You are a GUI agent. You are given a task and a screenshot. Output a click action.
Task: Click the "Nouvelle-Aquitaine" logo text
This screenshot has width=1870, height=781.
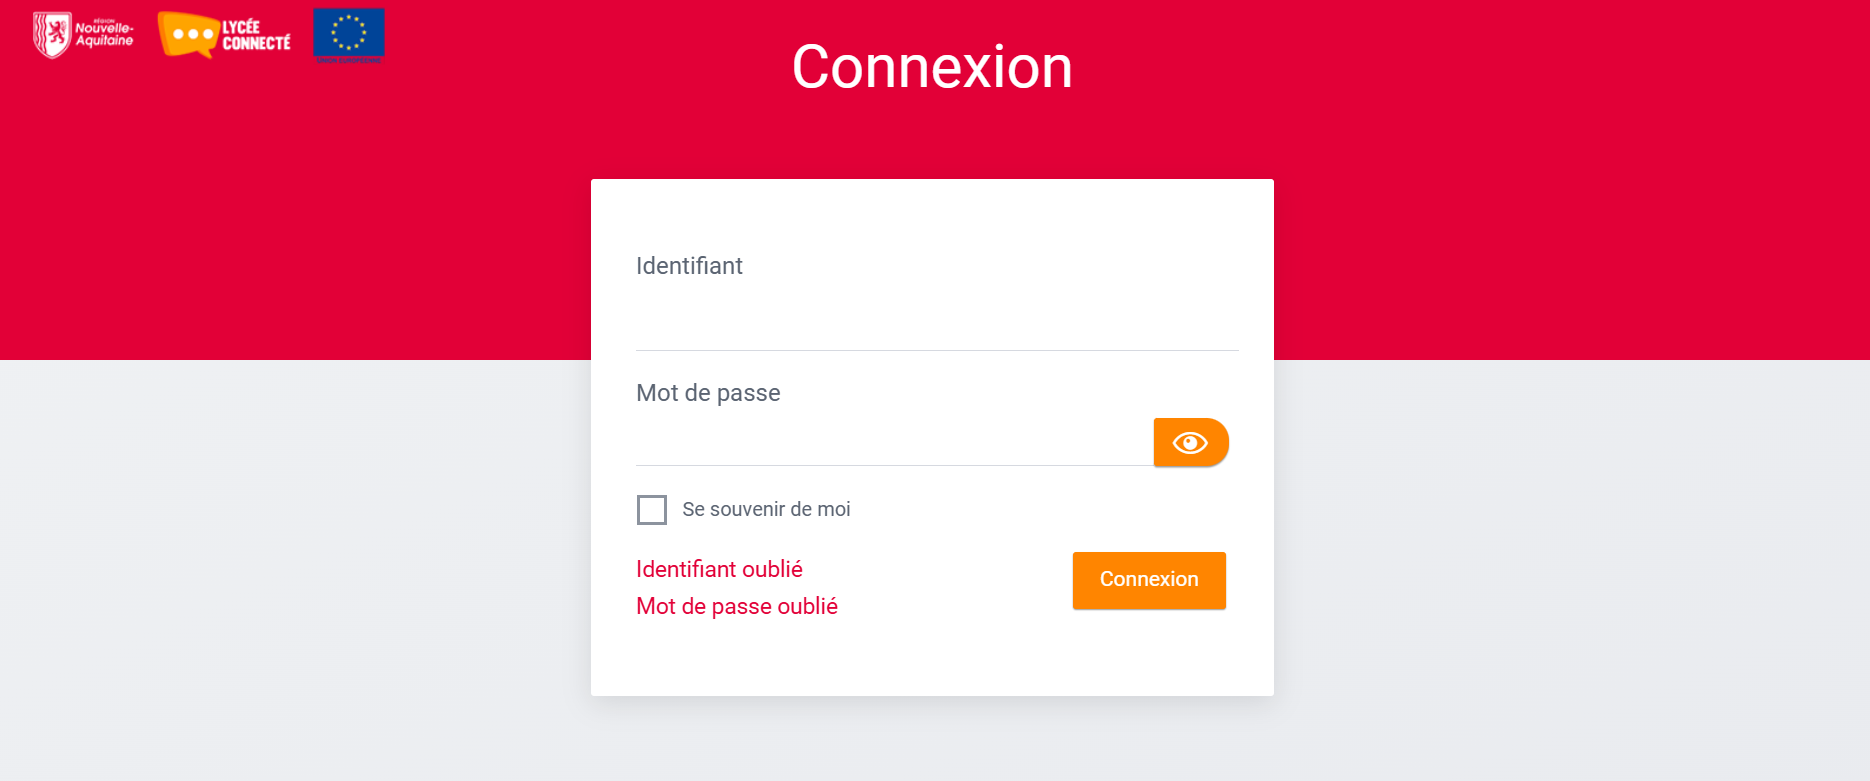coord(104,35)
